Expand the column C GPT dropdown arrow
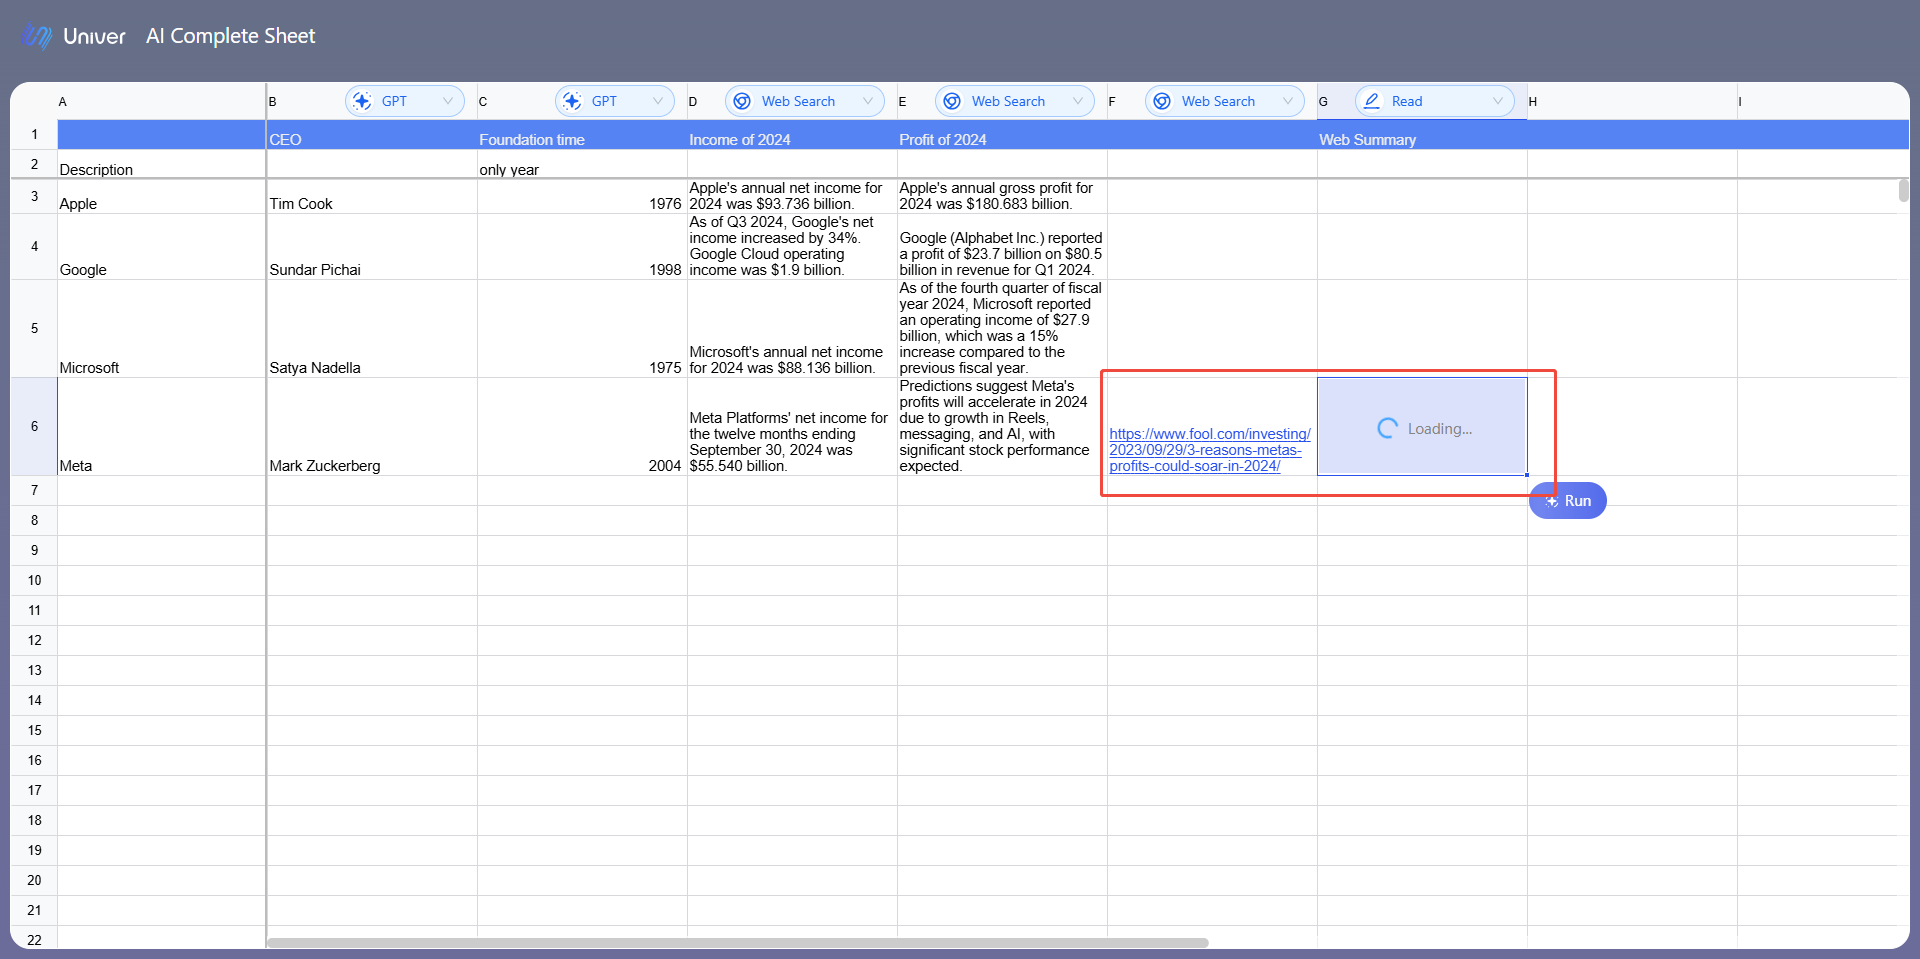Viewport: 1920px width, 959px height. 658,101
